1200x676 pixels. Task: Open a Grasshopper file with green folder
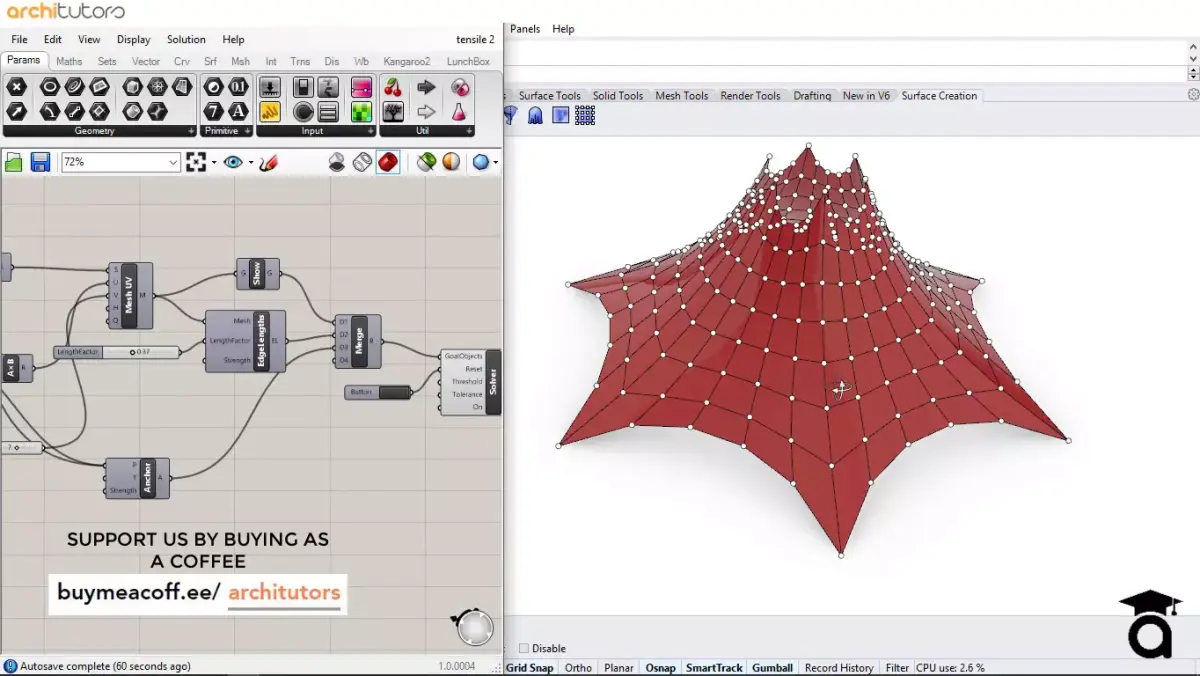14,162
